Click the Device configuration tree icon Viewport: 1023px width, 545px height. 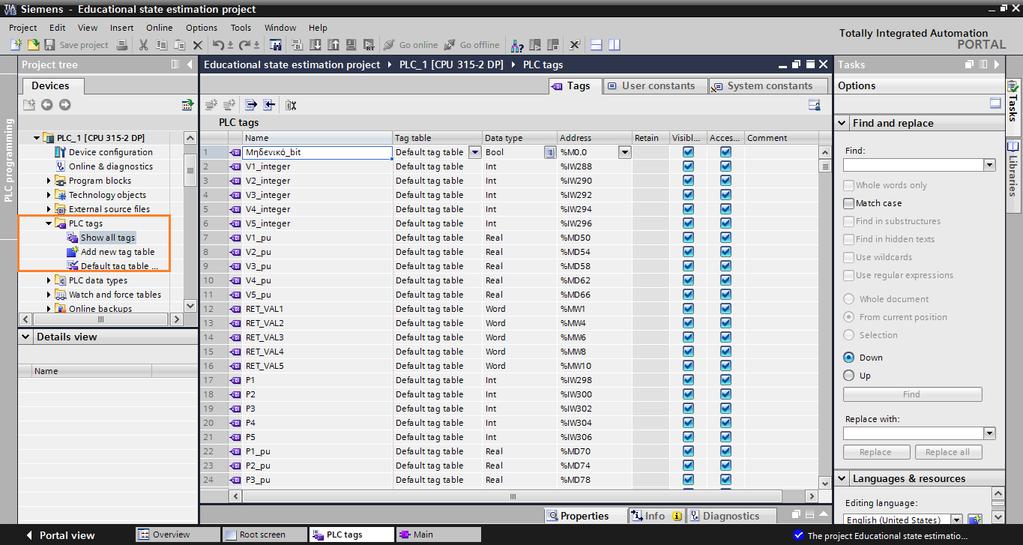coord(60,152)
